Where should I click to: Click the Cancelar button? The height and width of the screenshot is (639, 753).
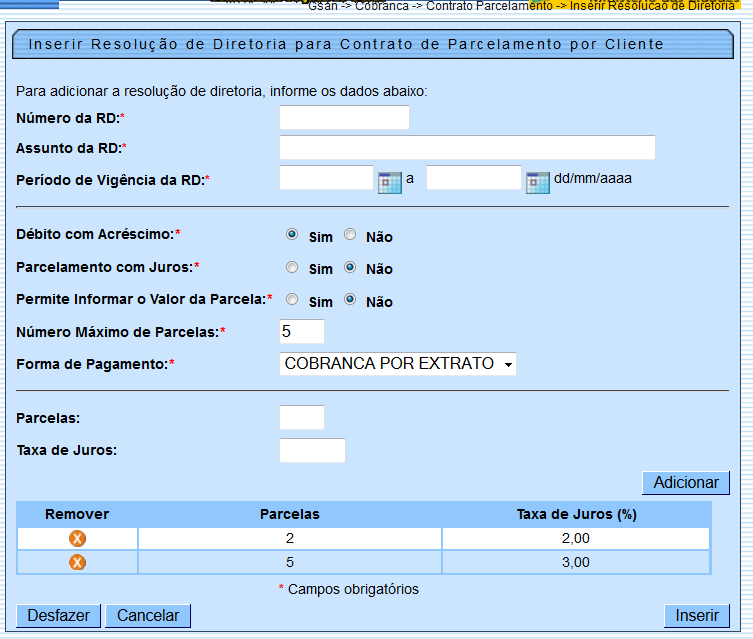pos(148,616)
